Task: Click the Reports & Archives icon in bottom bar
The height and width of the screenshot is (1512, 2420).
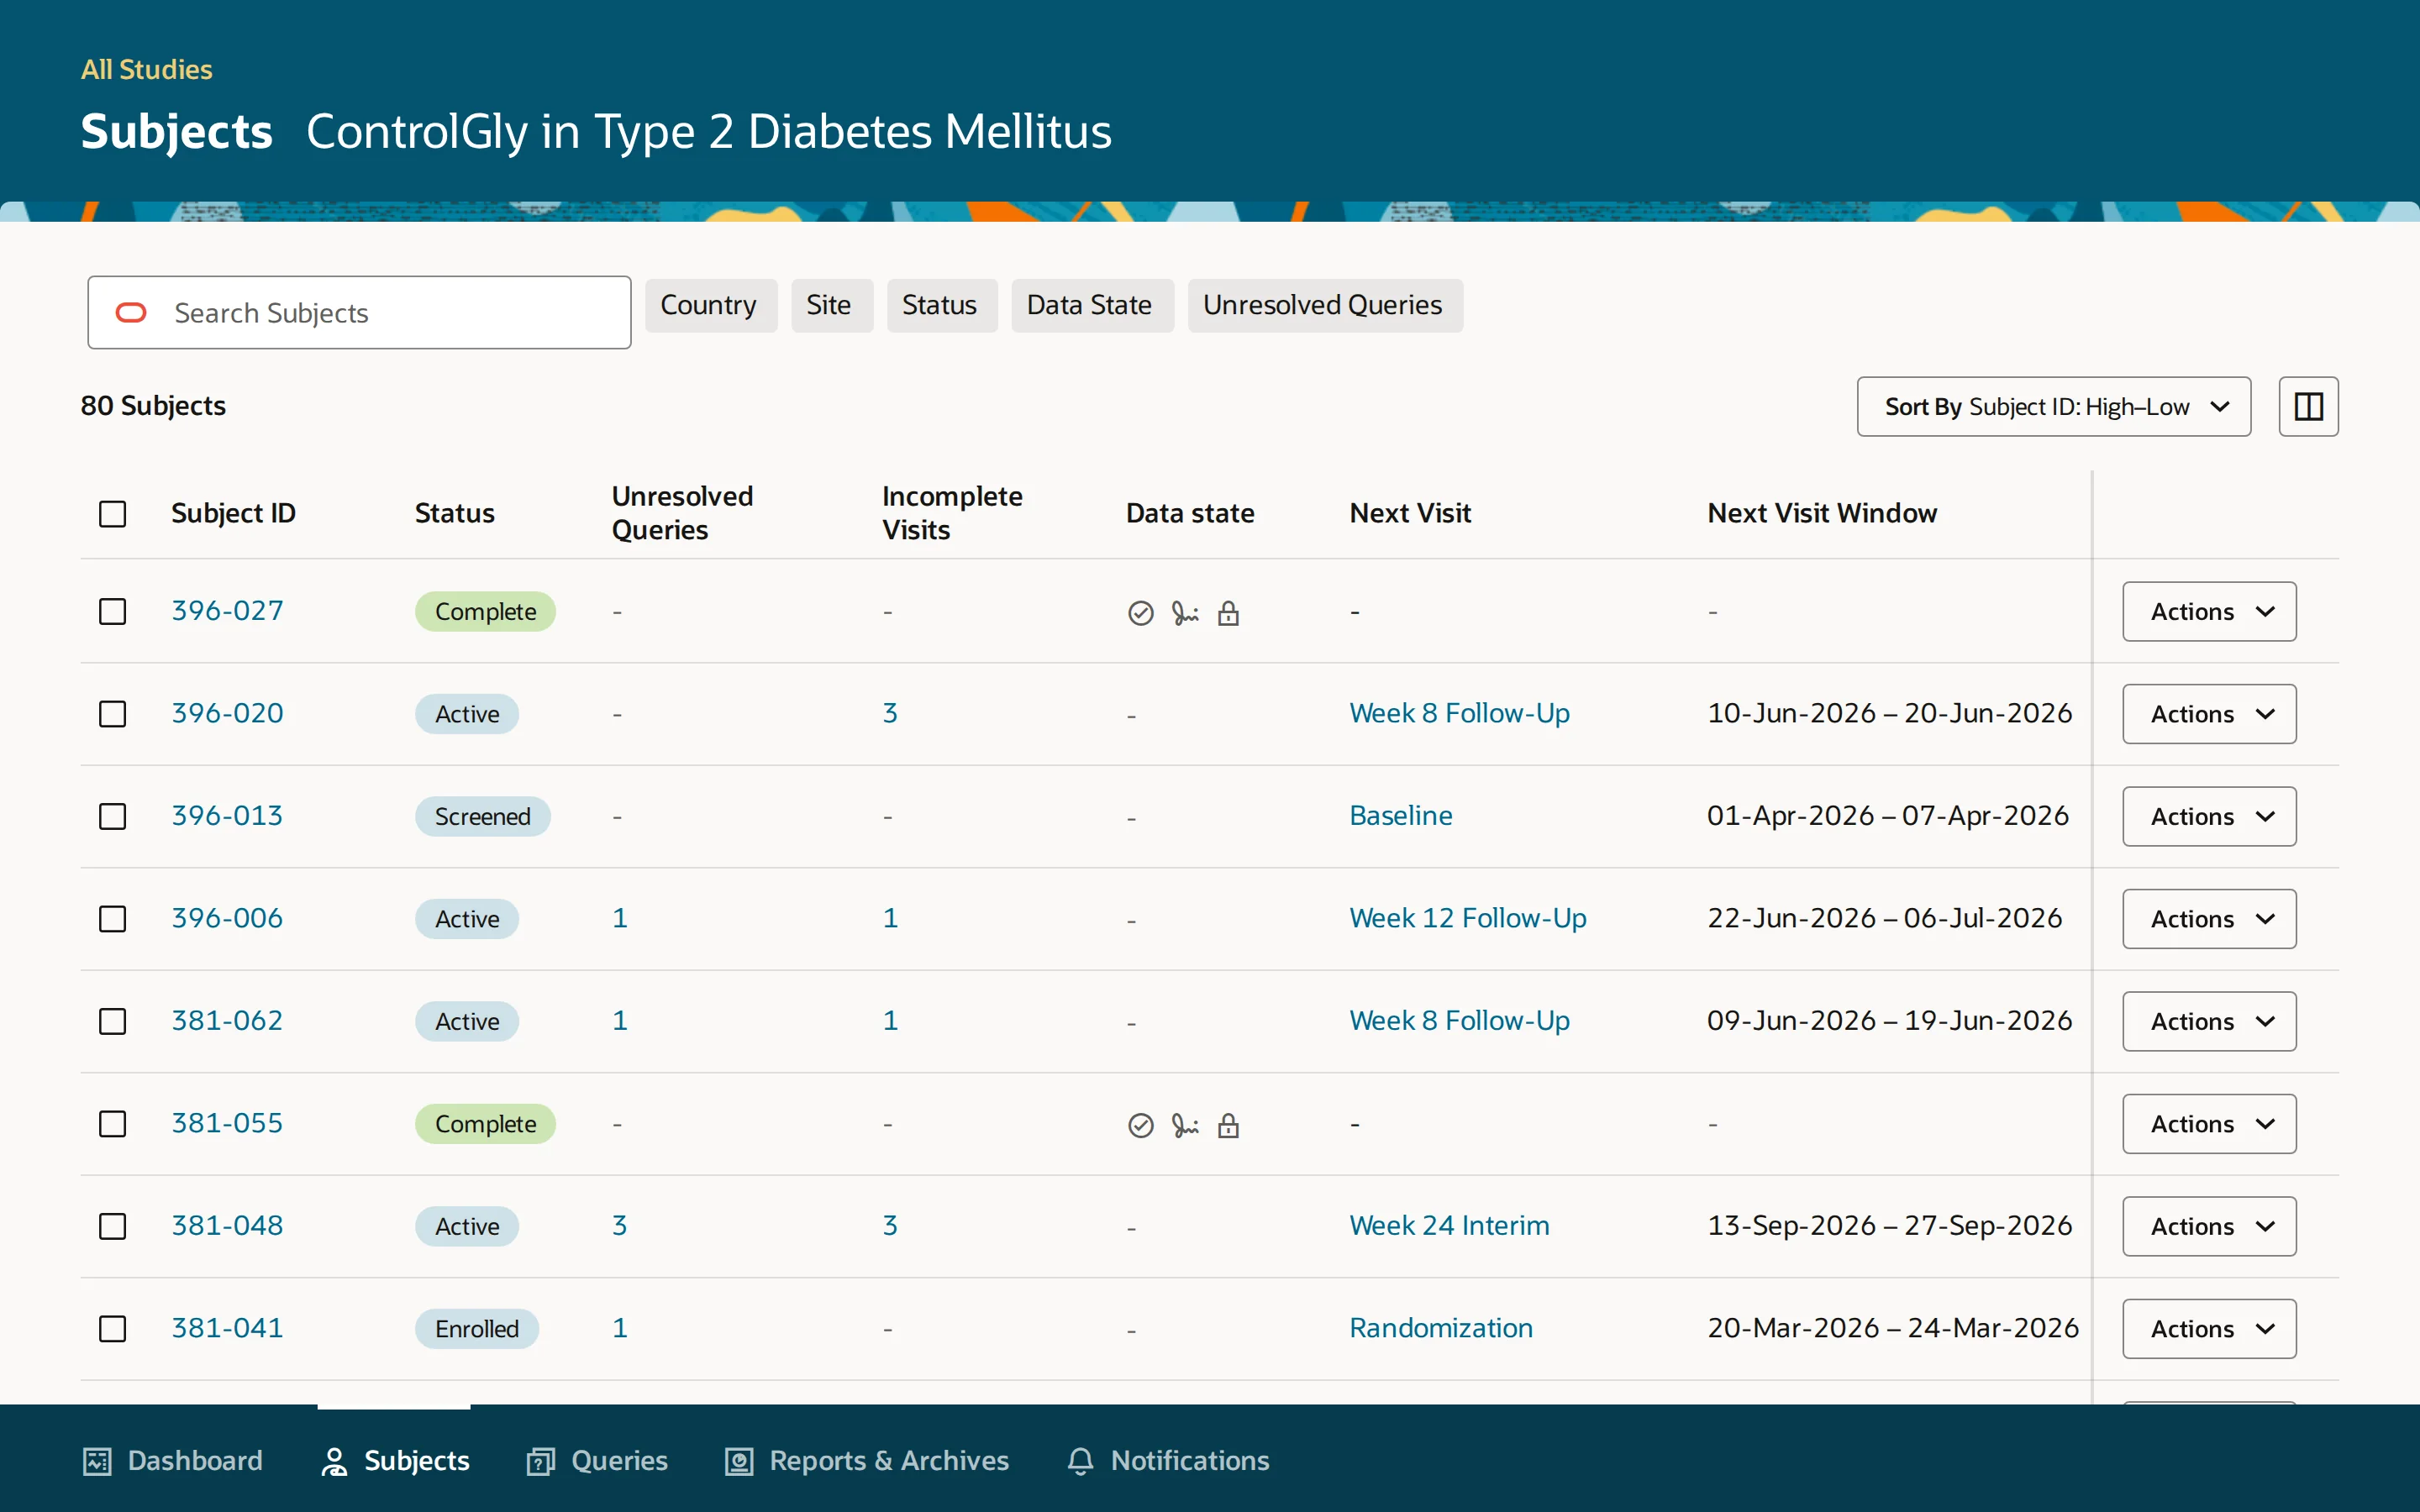Action: 739,1461
